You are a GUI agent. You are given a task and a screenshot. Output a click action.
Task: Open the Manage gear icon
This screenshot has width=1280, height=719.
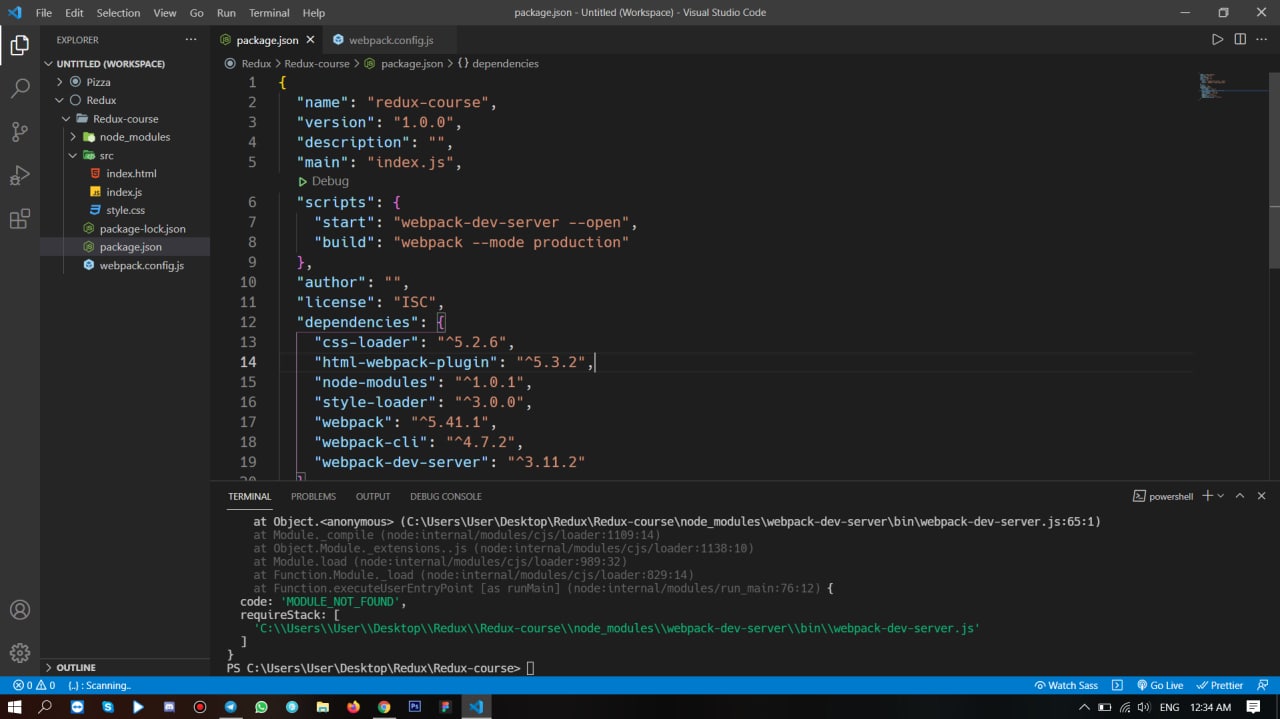click(x=20, y=654)
